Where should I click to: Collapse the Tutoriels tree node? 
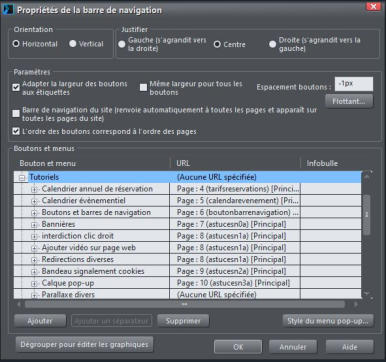click(x=22, y=178)
